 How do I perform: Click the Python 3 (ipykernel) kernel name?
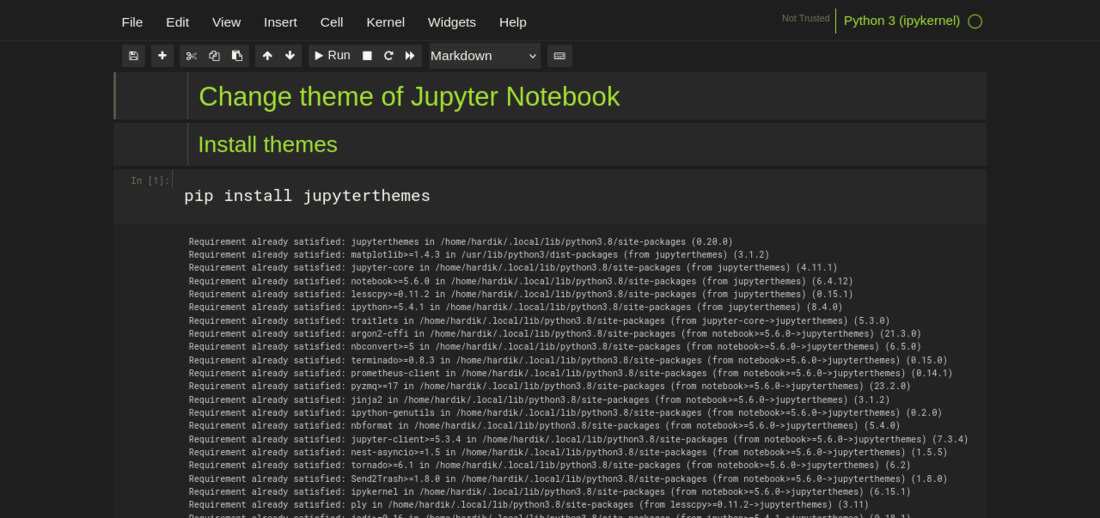(901, 21)
